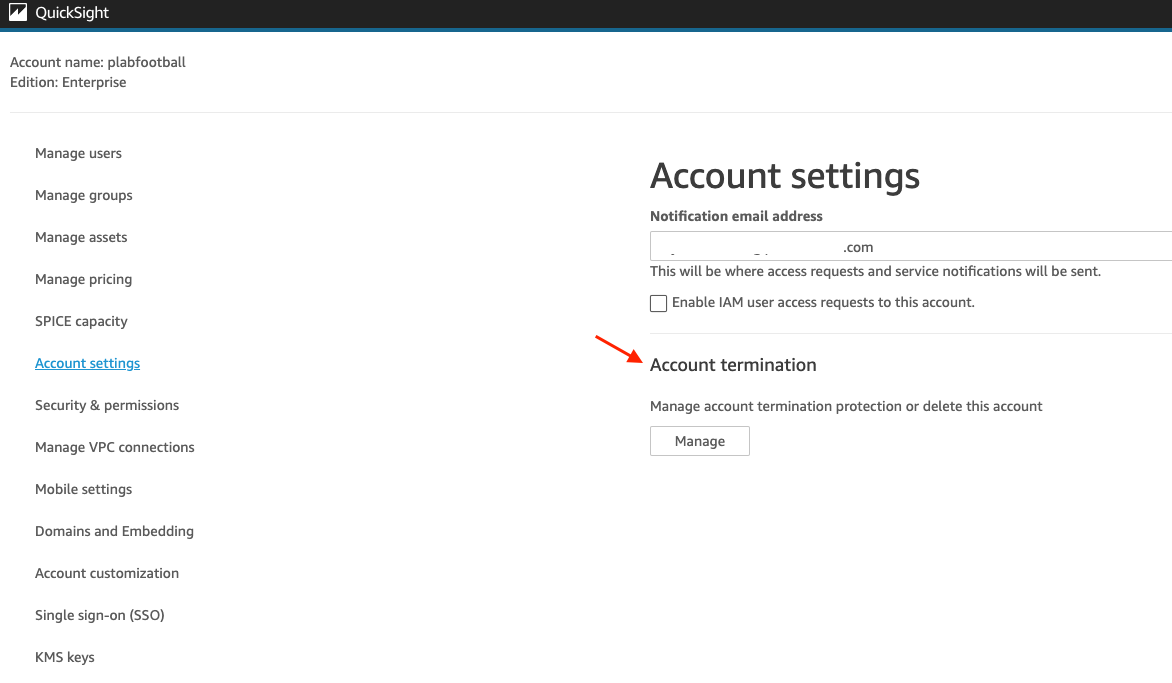Screen dimensions: 1172x683
Task: Open Manage users page
Action: [78, 153]
